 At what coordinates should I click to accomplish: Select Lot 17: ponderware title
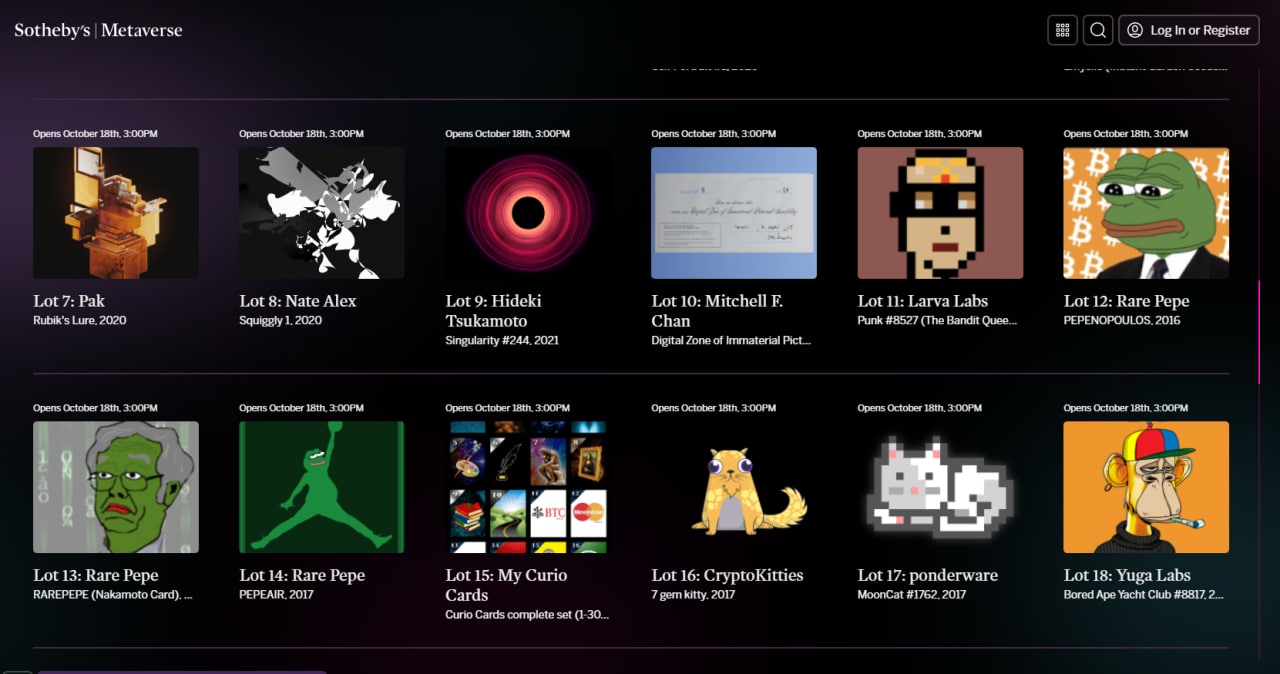[x=928, y=575]
